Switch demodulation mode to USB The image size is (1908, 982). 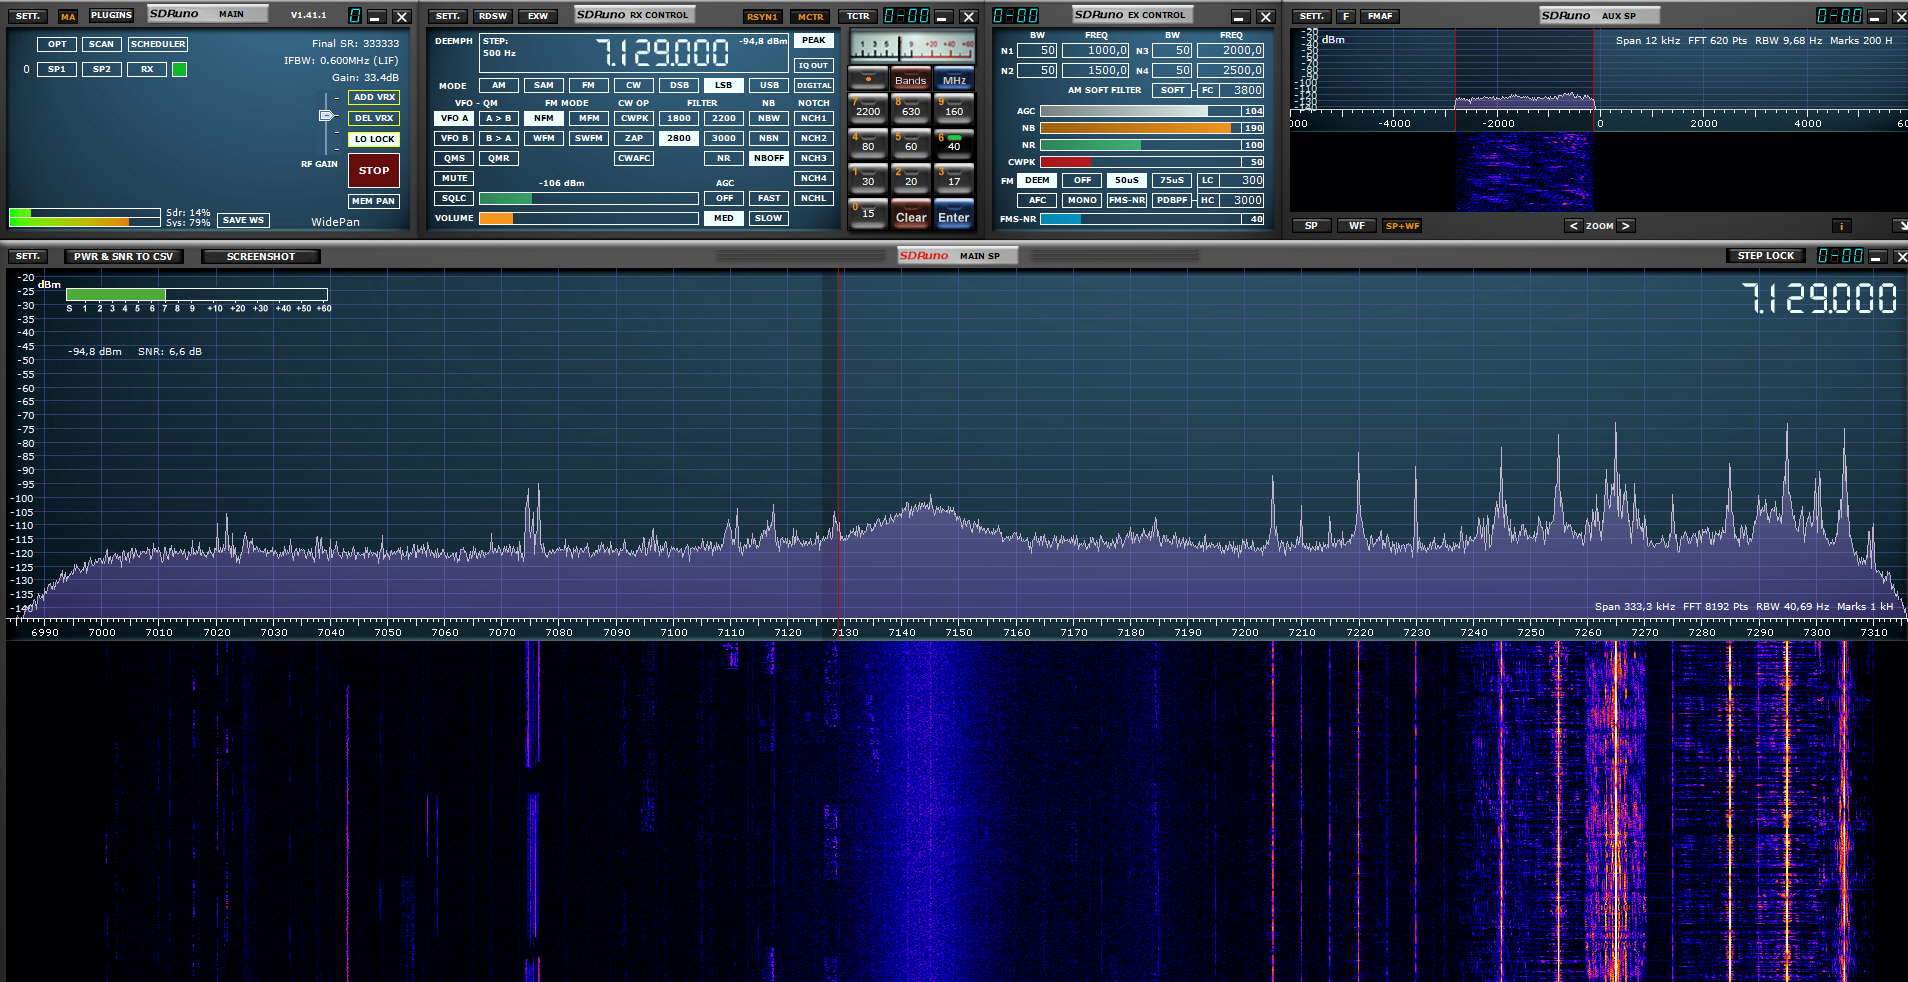[768, 85]
